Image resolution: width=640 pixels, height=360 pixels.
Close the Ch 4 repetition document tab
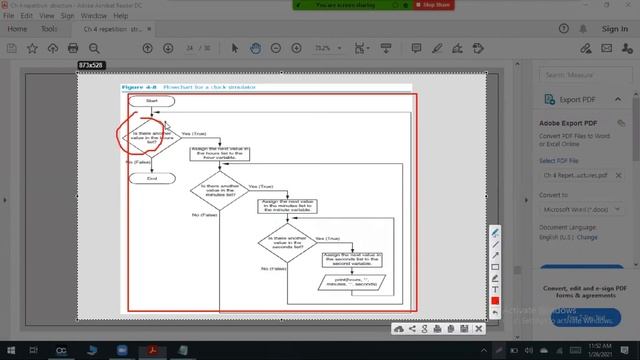point(149,29)
